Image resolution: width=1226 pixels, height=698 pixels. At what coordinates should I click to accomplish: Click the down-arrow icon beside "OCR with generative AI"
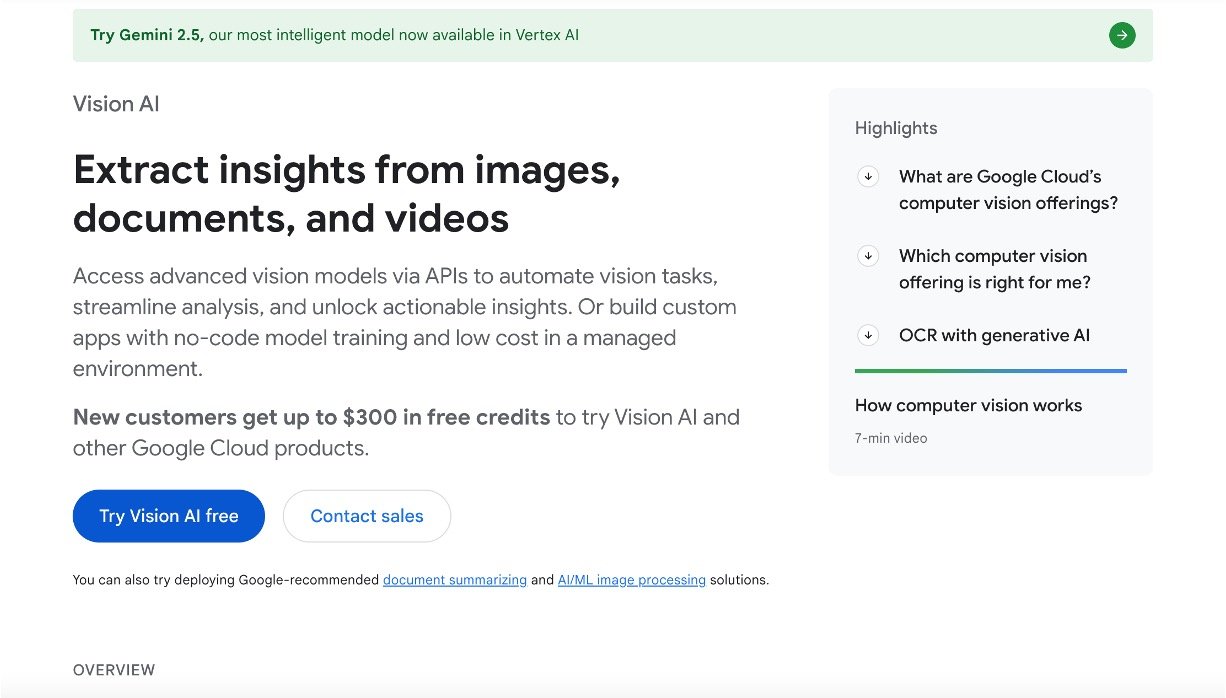868,335
